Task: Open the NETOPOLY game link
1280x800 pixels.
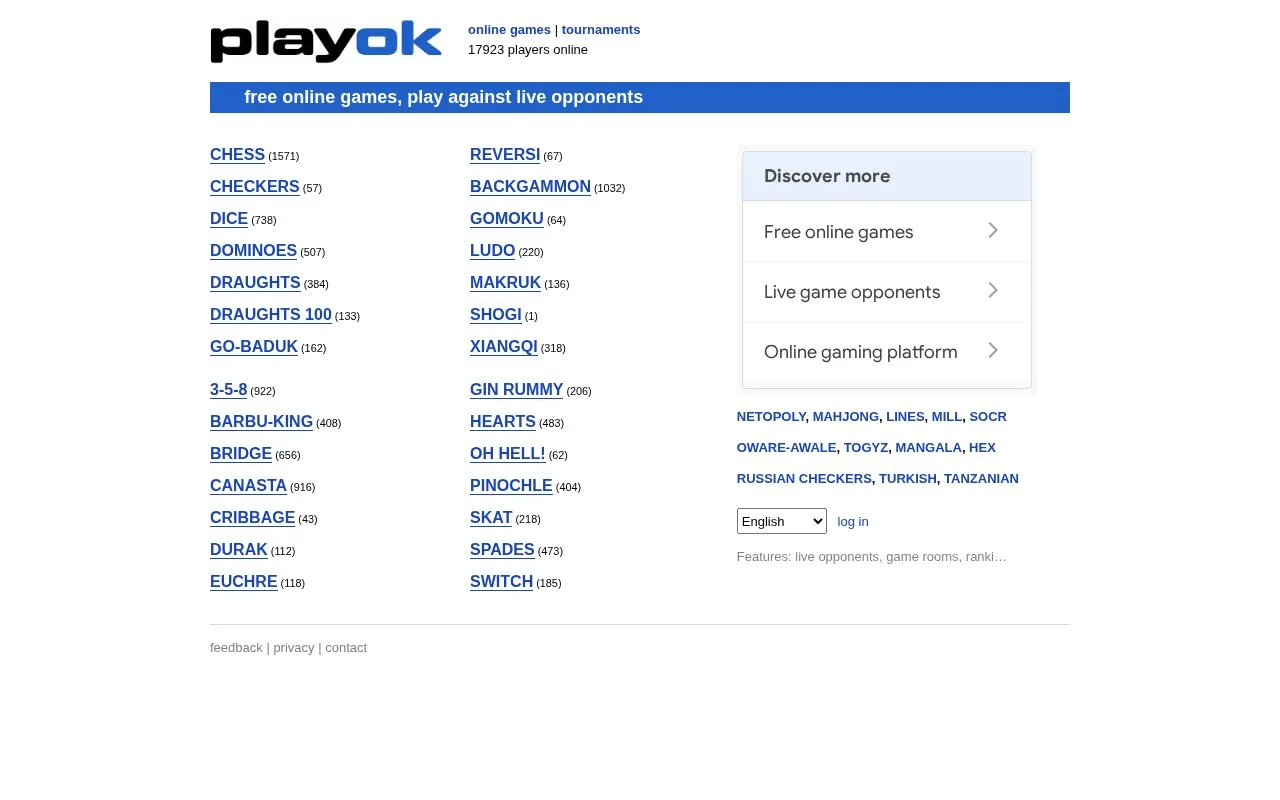Action: [x=771, y=417]
